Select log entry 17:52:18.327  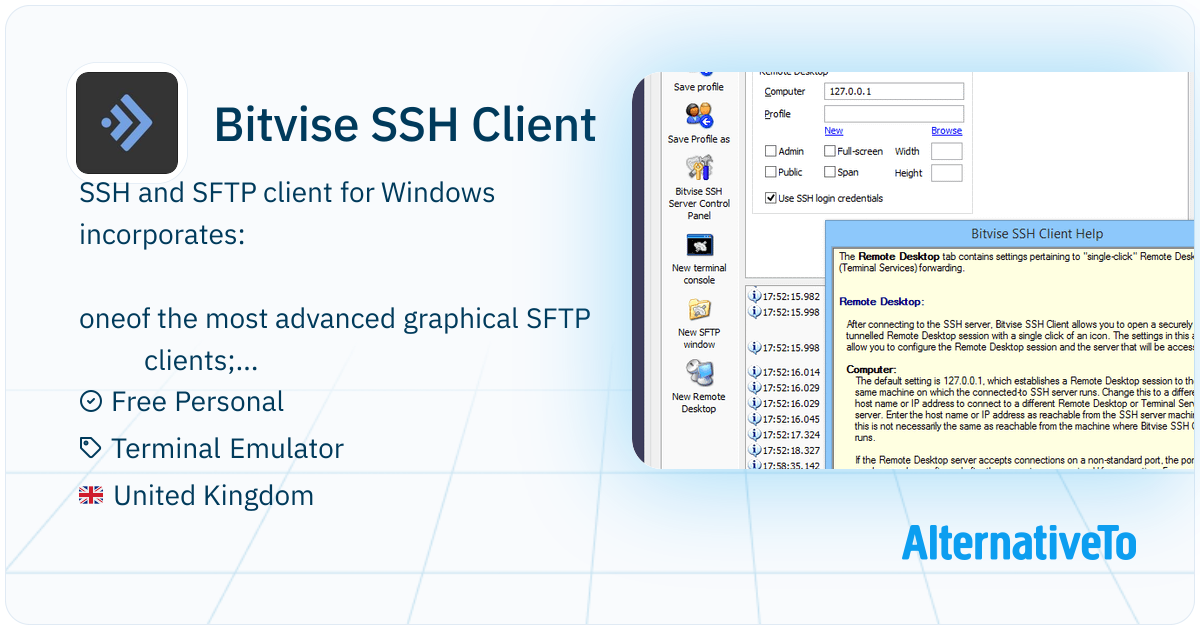[783, 450]
